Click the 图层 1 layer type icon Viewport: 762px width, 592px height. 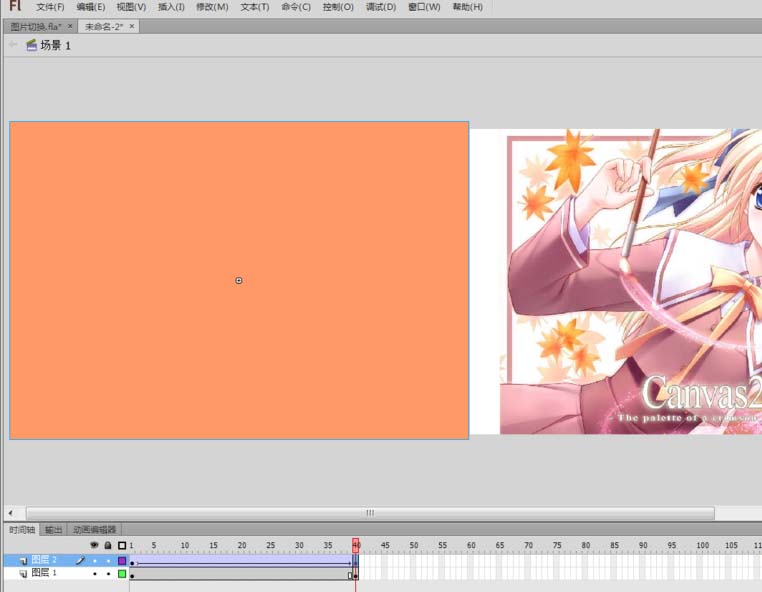tap(23, 574)
